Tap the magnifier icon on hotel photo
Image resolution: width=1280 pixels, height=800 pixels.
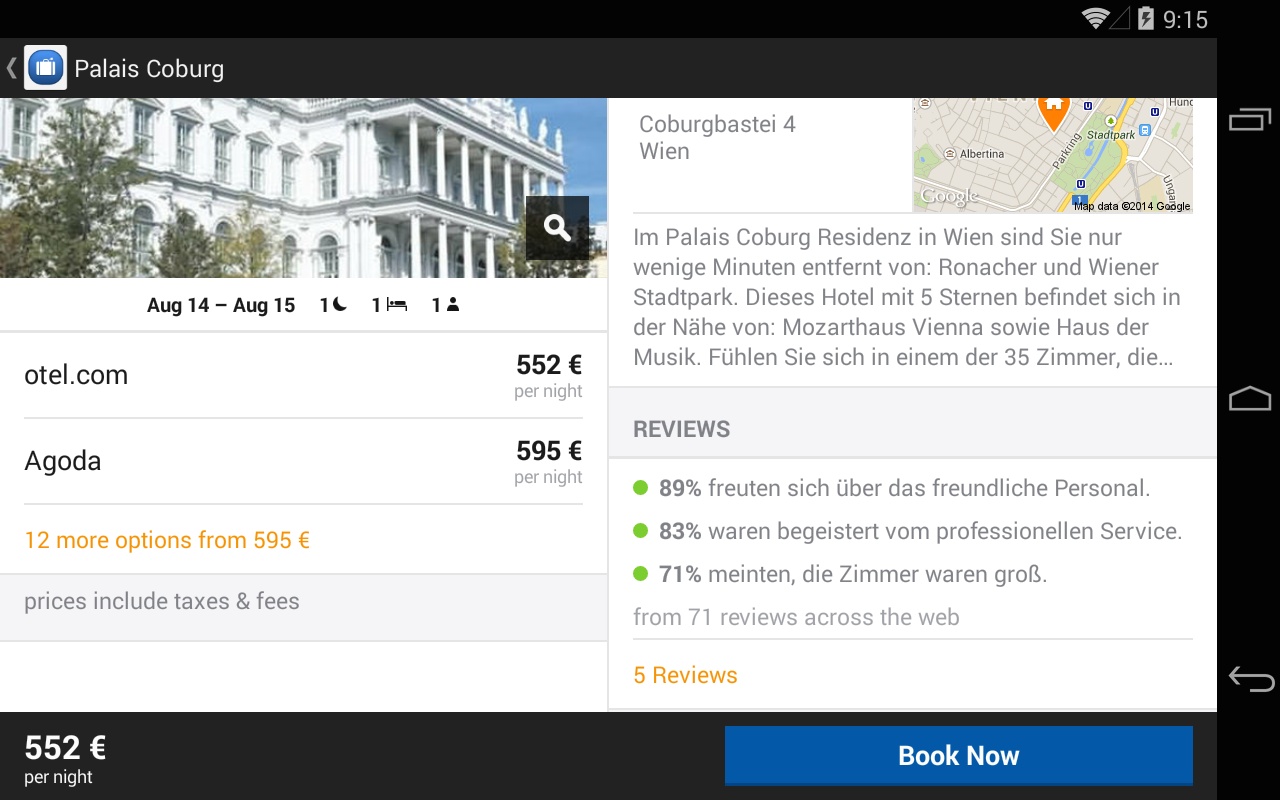(x=557, y=228)
